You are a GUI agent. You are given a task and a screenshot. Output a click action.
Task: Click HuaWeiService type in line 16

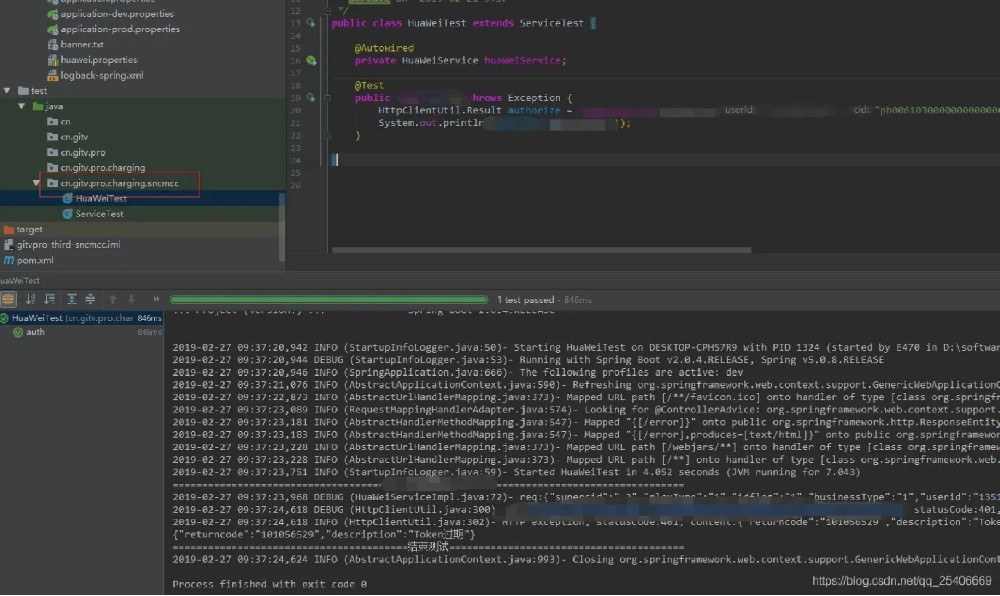[x=439, y=60]
